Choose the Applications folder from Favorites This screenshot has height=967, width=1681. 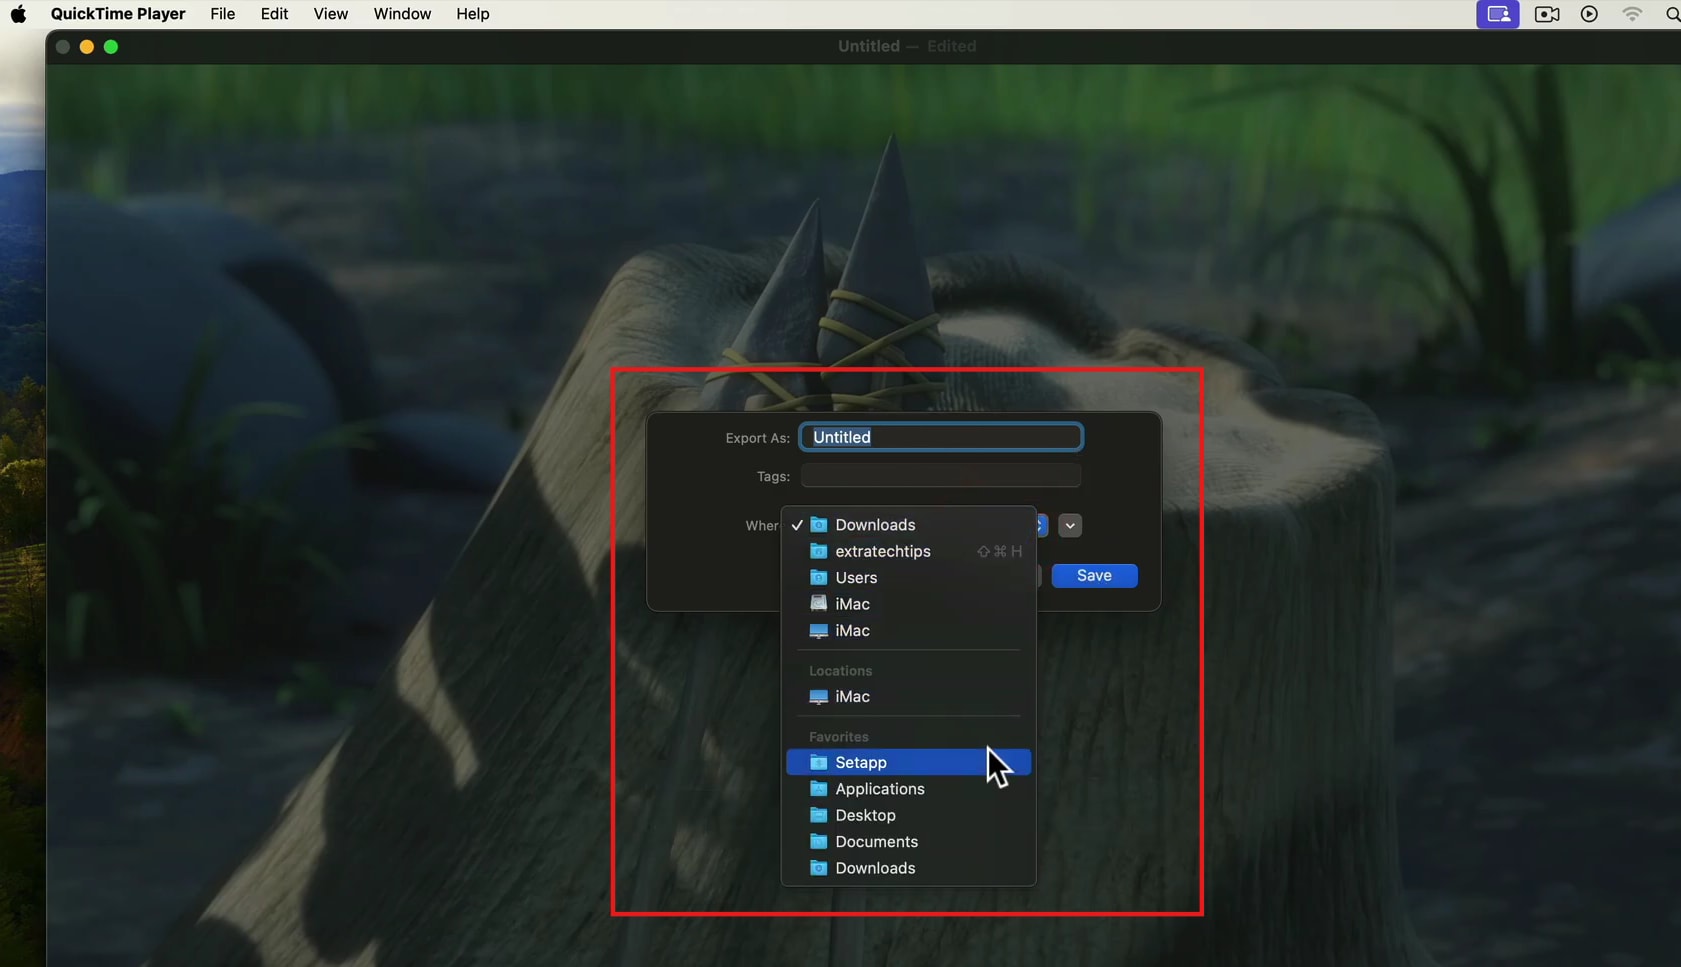(908, 789)
